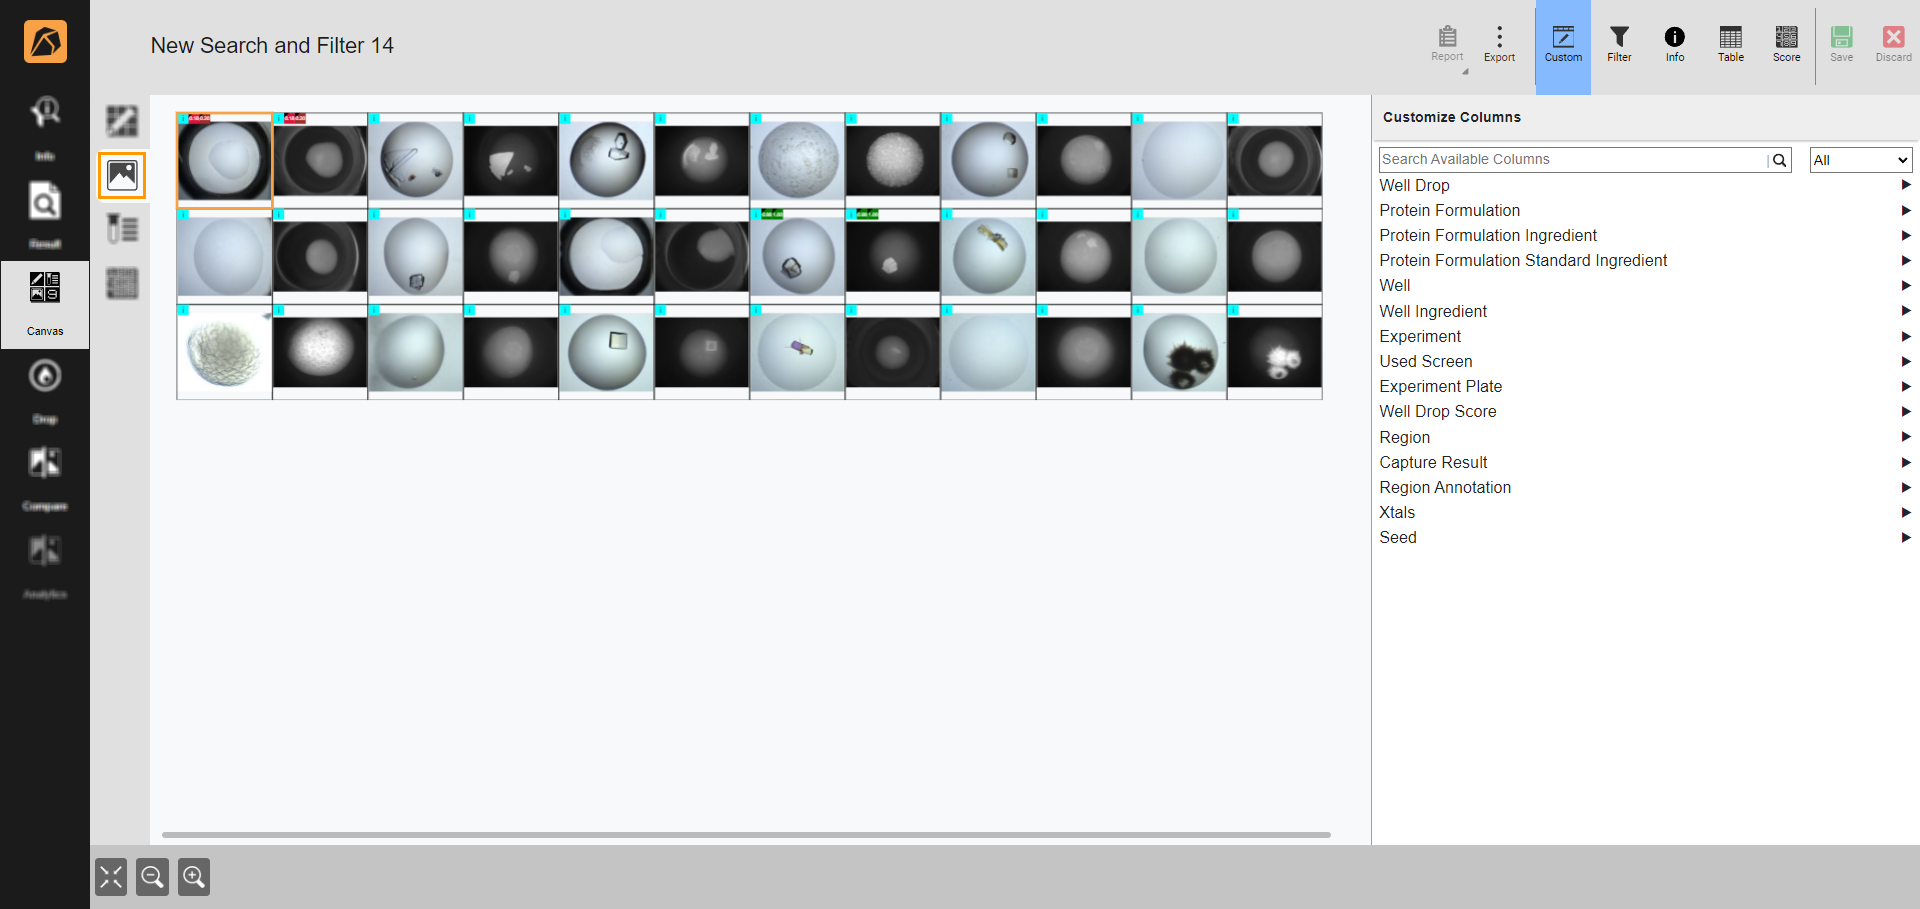Fit images to screen button

click(111, 877)
